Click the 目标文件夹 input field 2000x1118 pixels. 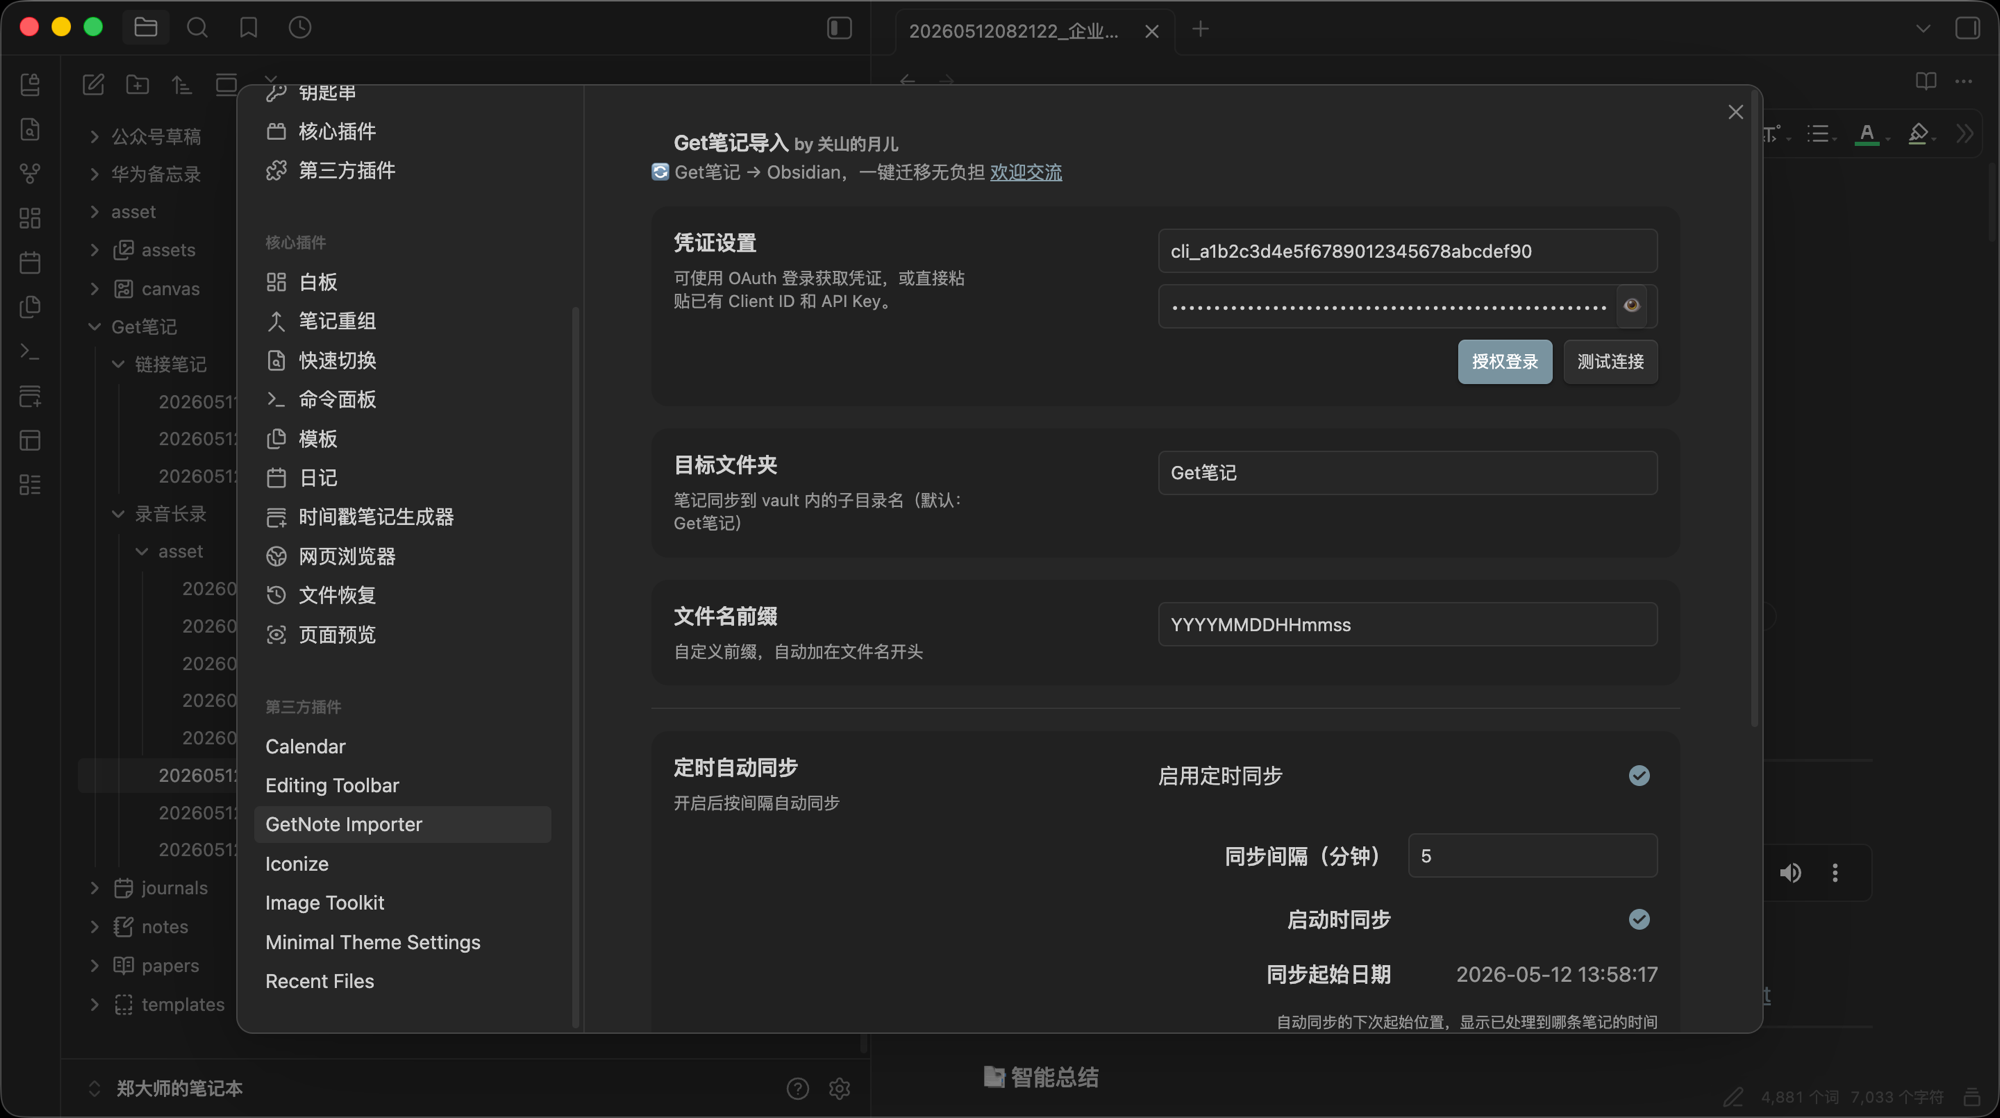coord(1408,473)
